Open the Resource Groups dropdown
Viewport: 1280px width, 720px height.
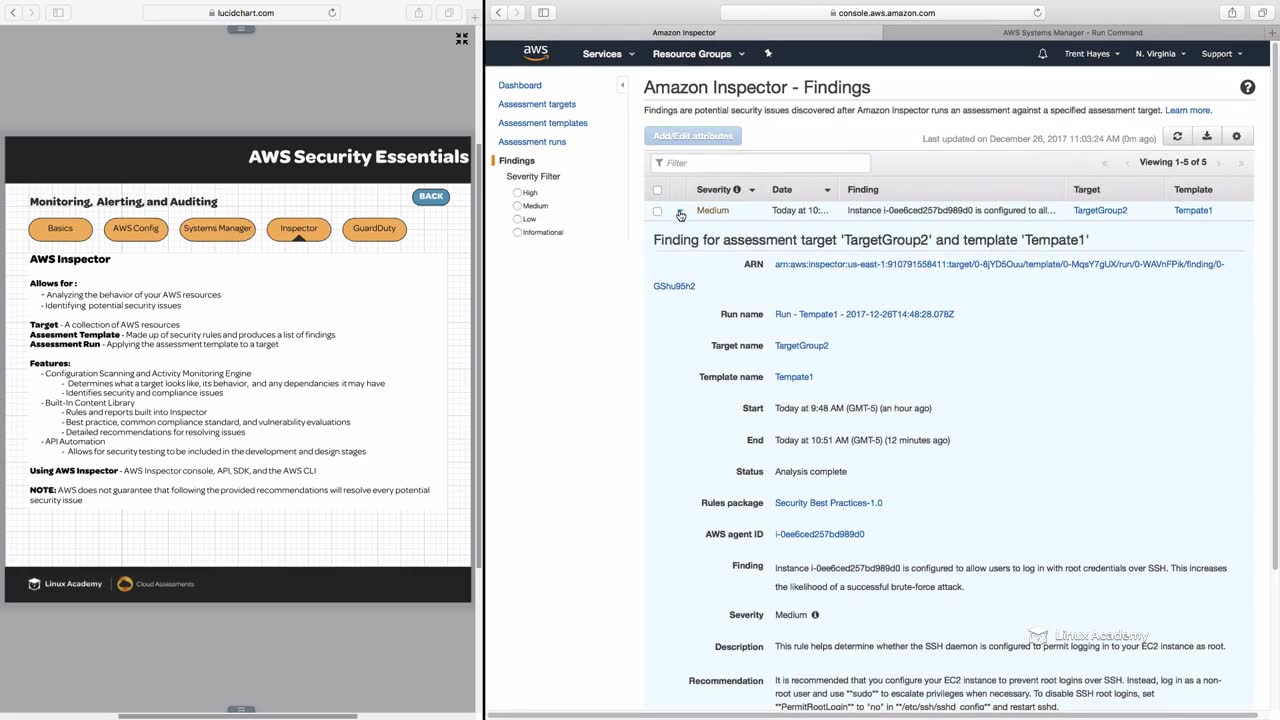point(698,54)
